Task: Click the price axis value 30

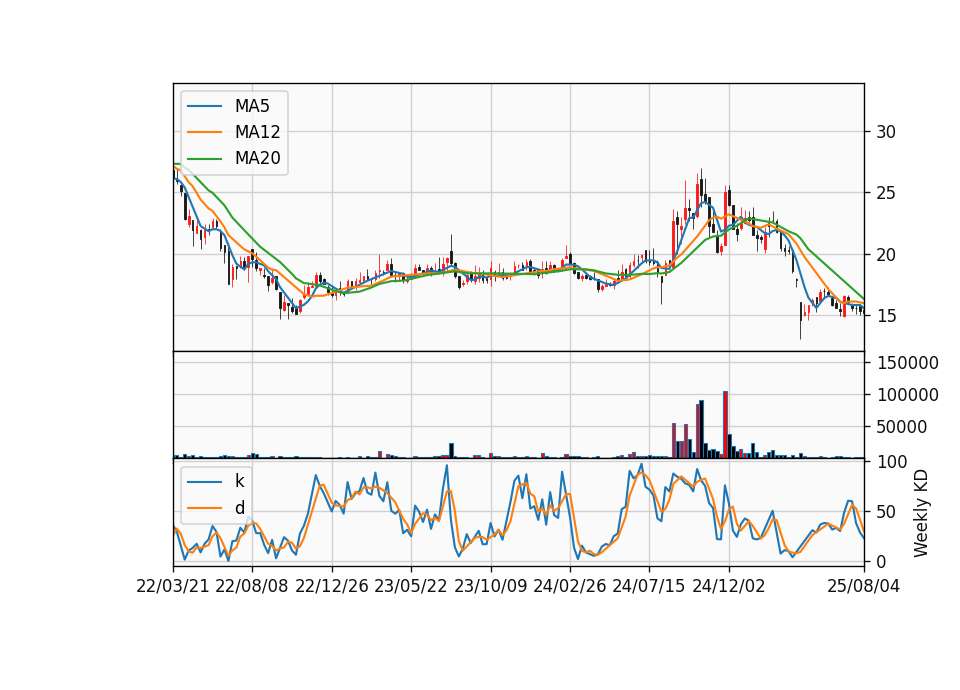Action: coord(885,132)
